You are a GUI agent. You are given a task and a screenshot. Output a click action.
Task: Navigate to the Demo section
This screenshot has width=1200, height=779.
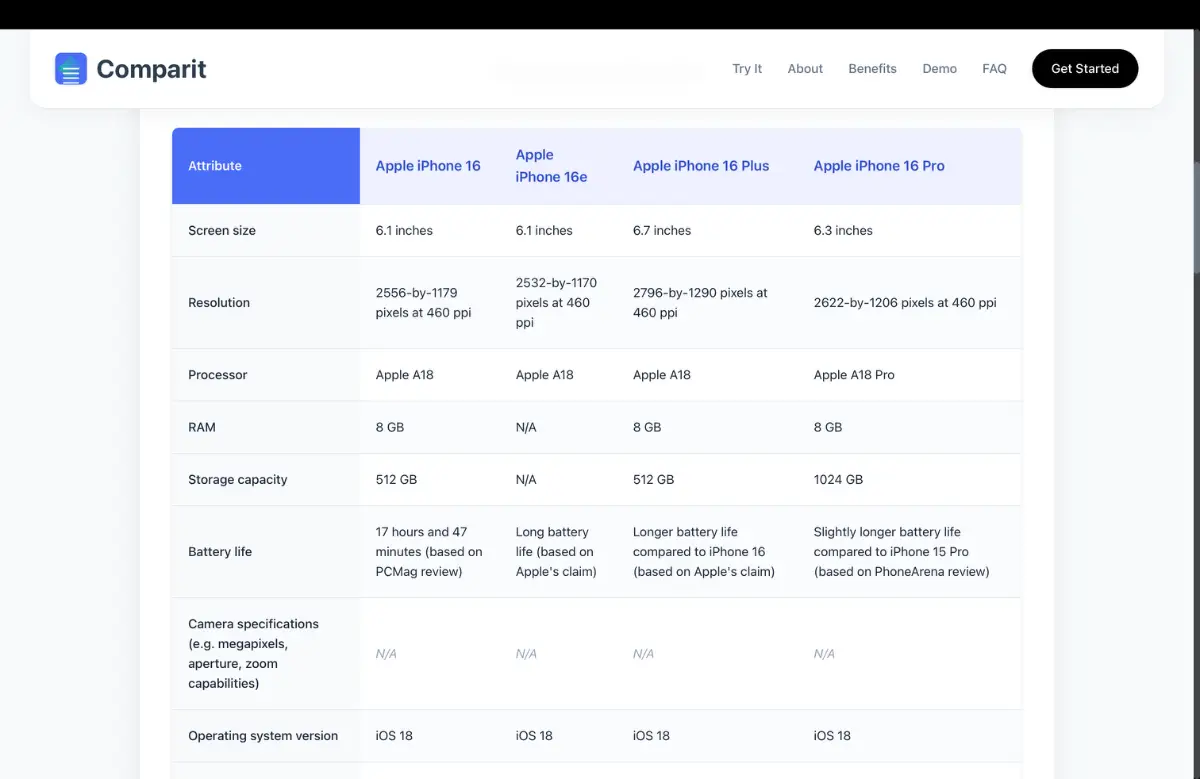(939, 69)
